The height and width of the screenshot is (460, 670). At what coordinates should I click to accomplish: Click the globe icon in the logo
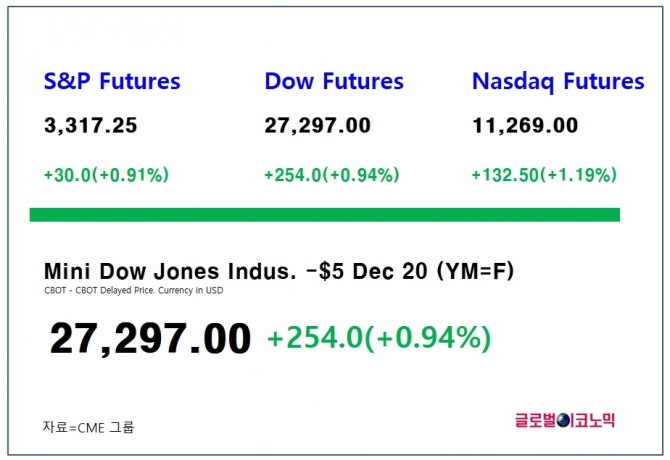[566, 422]
